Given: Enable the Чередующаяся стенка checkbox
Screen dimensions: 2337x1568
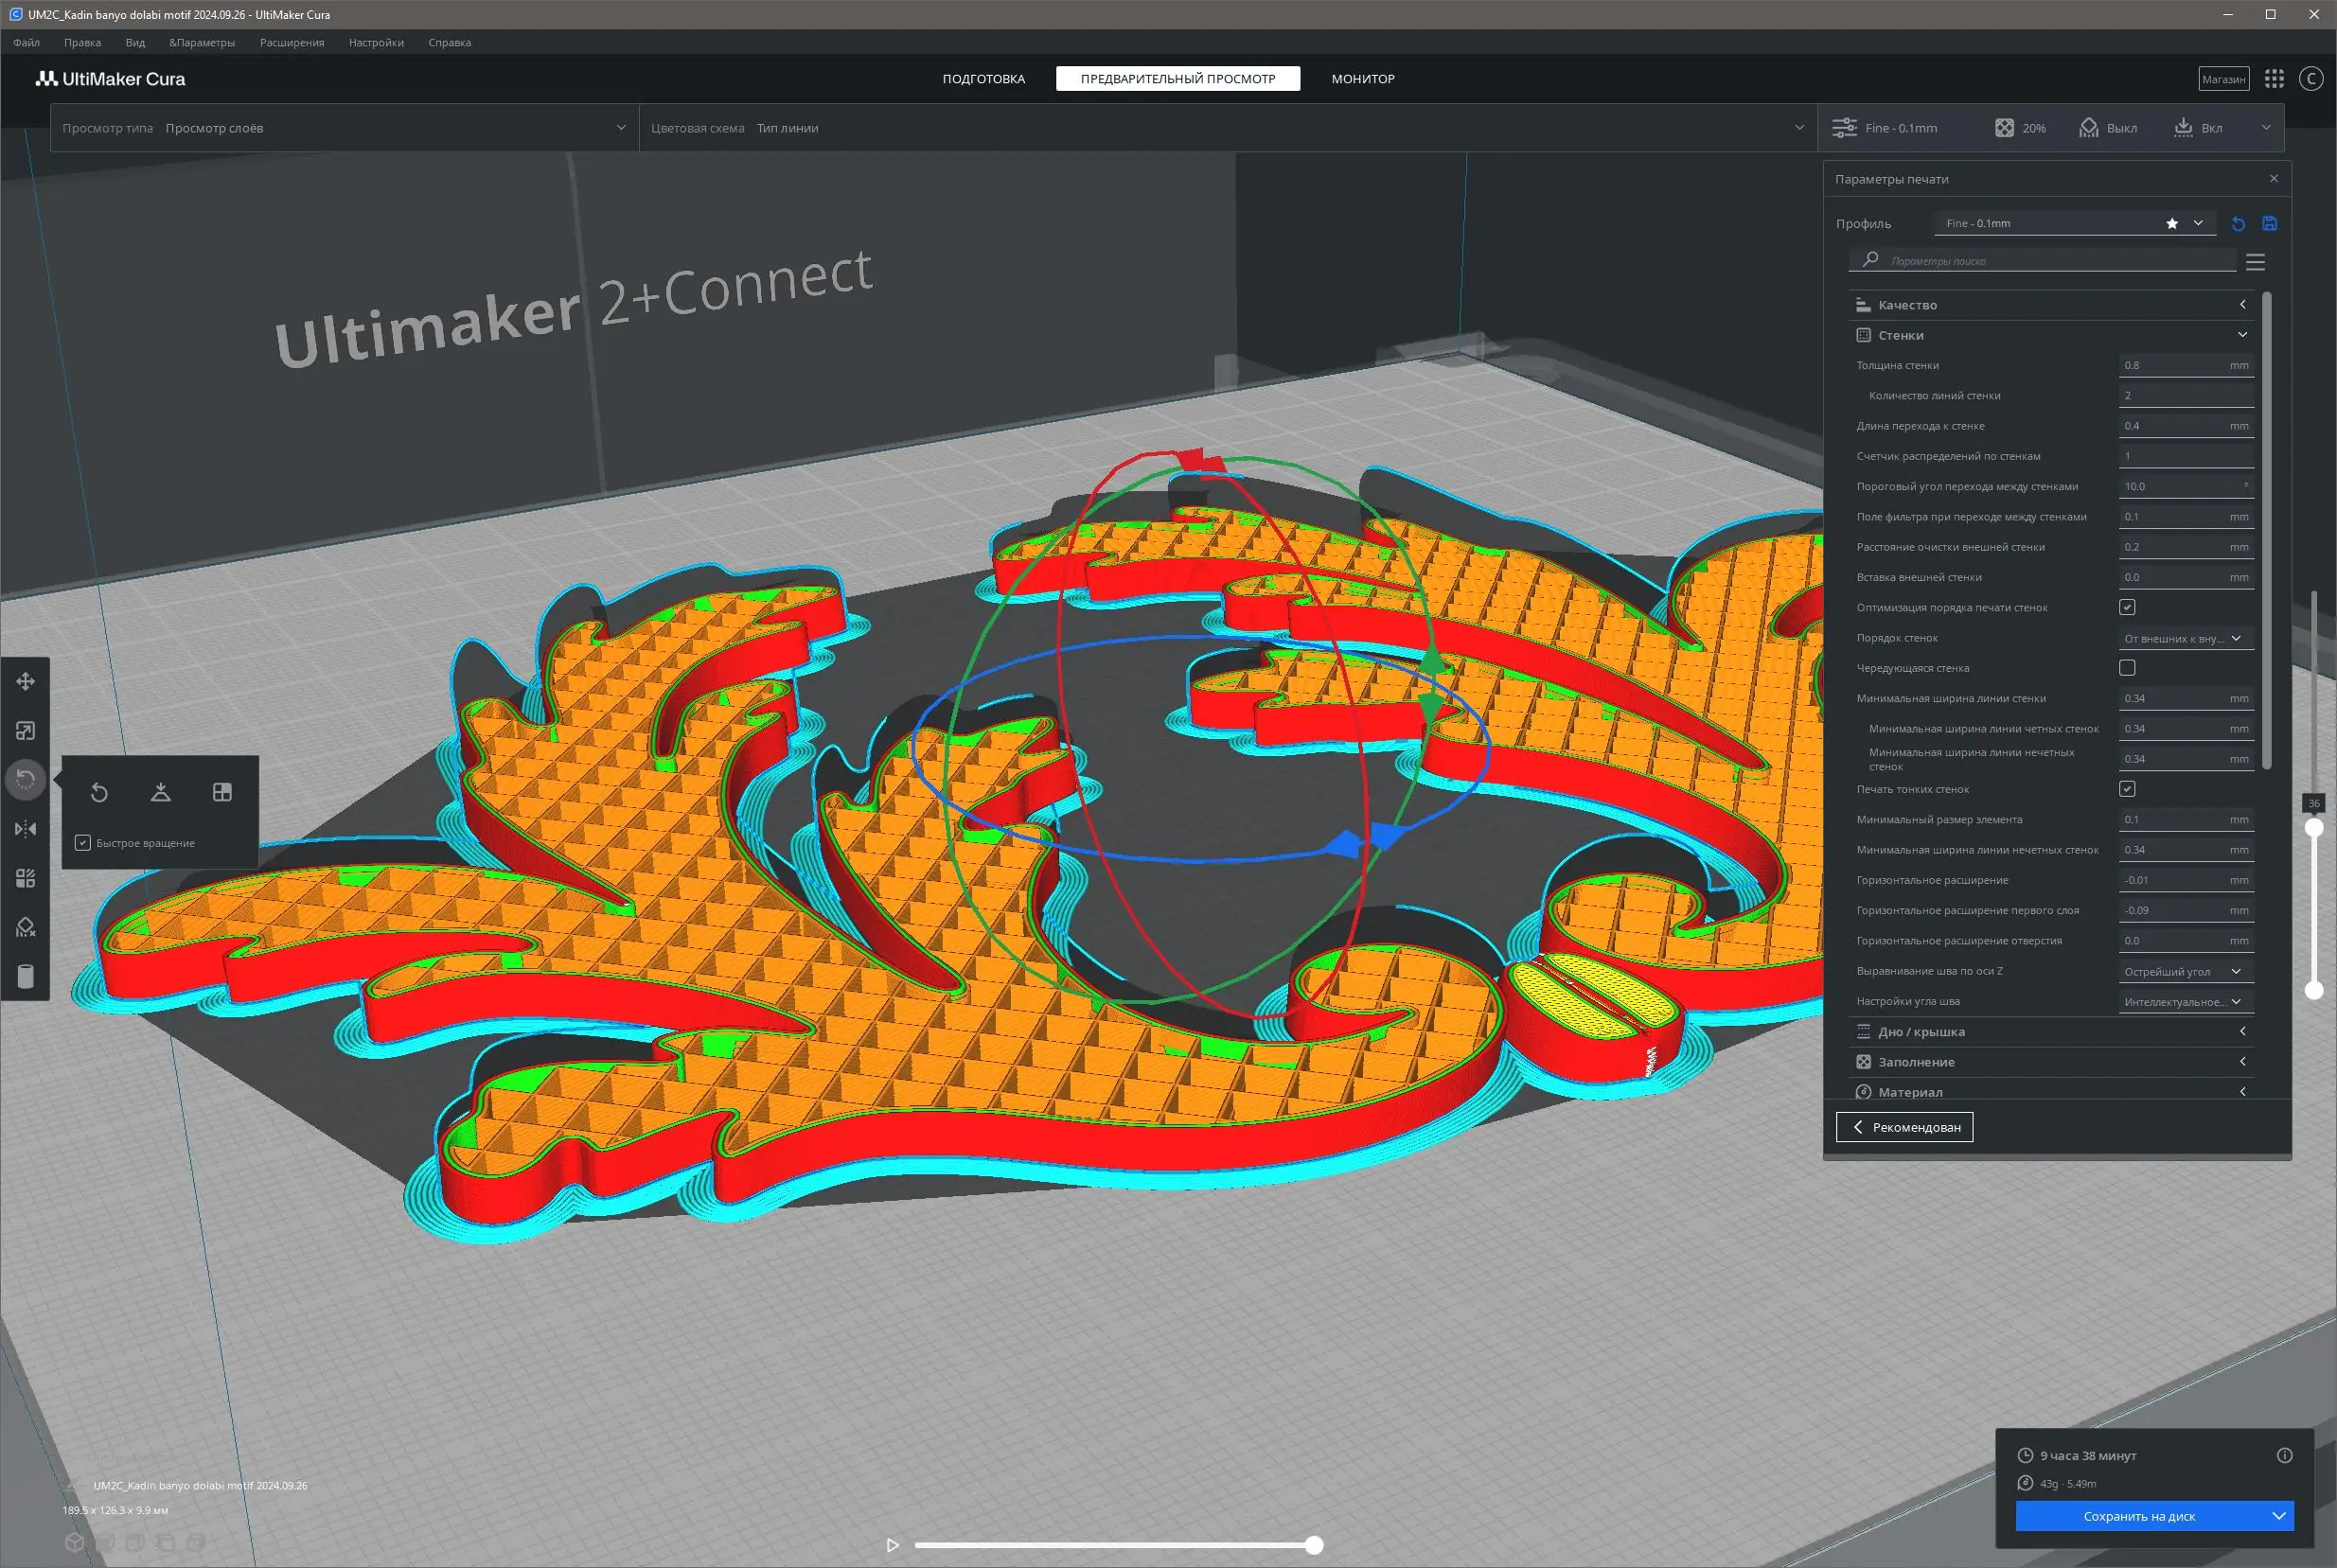Looking at the screenshot, I should (2127, 668).
